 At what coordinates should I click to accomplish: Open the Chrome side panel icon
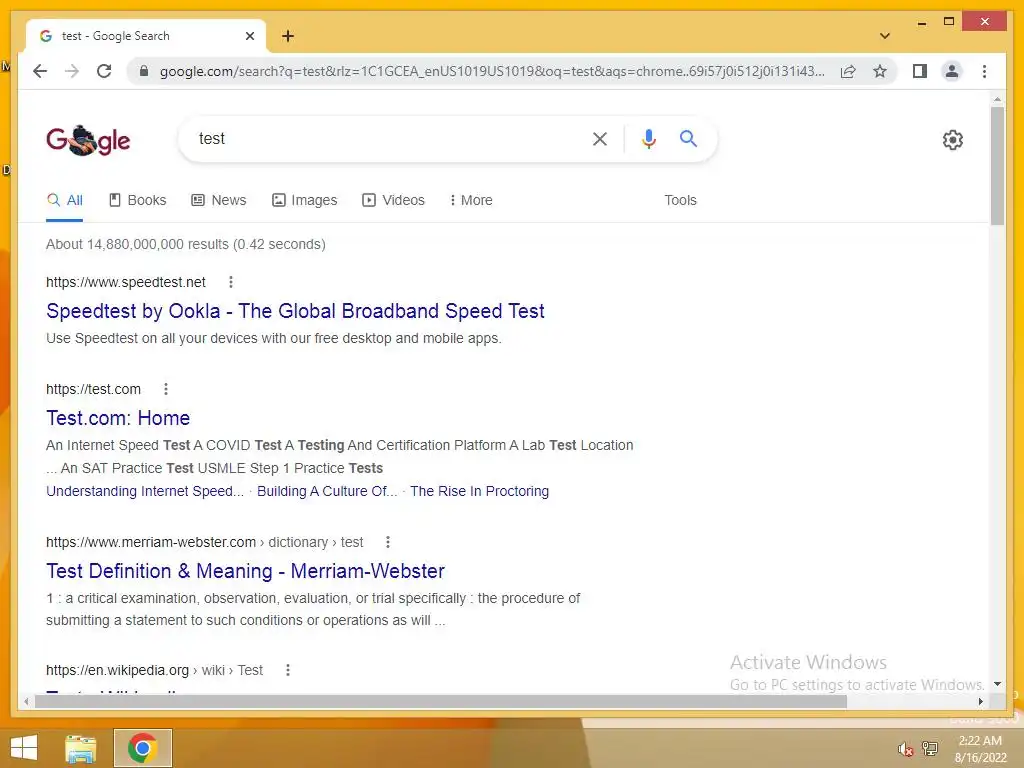[x=920, y=71]
